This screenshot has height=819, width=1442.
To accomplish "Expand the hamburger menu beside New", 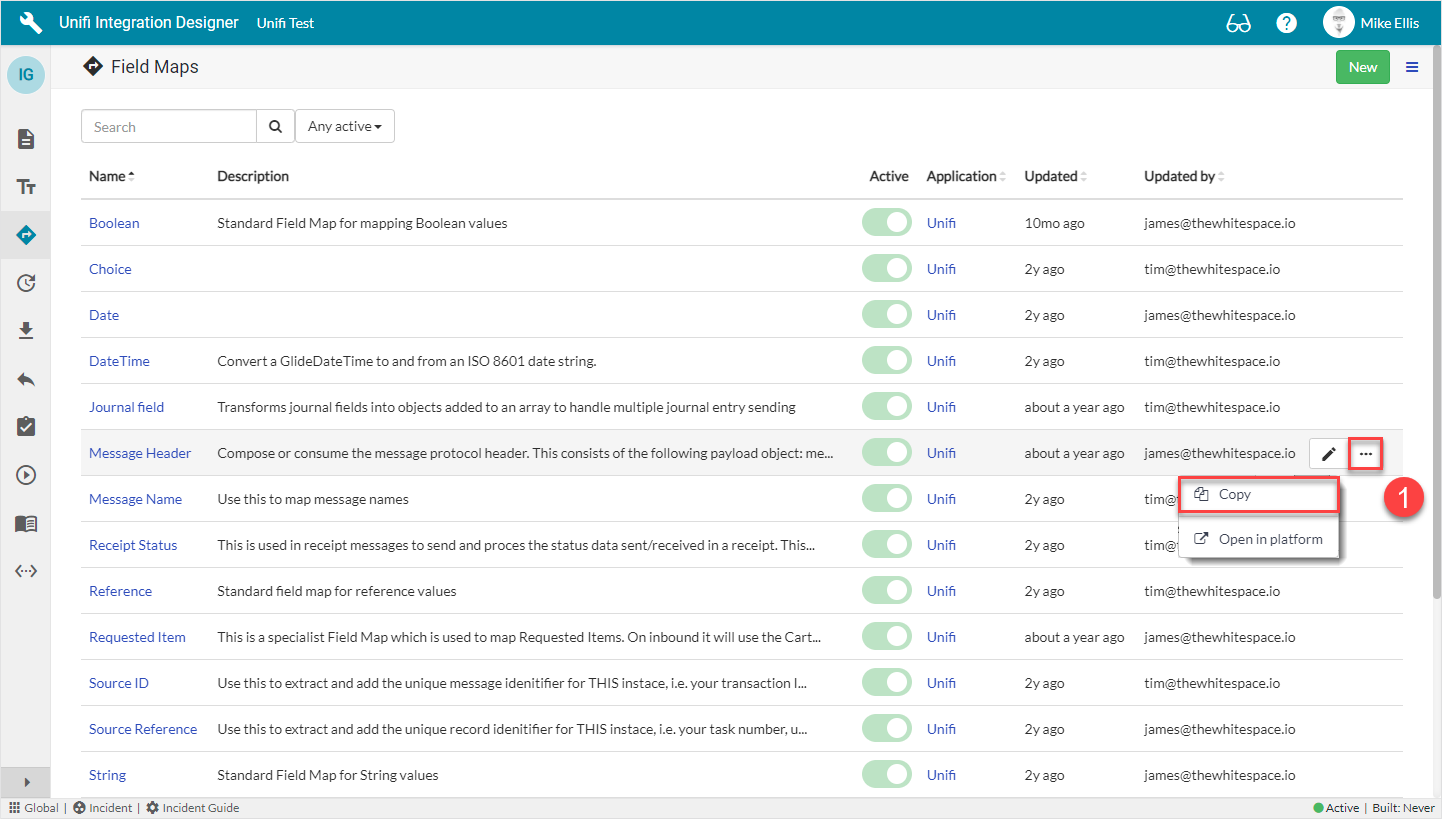I will [1412, 66].
